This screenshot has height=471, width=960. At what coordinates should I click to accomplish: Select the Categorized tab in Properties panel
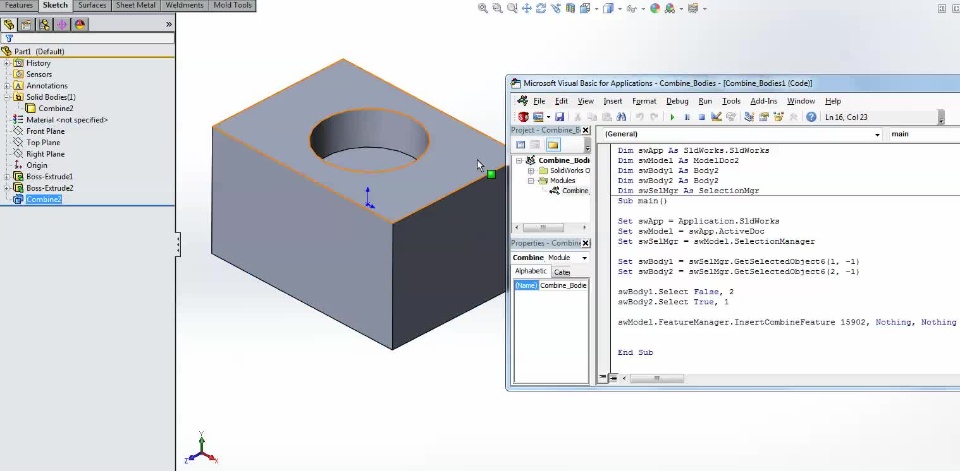point(561,272)
